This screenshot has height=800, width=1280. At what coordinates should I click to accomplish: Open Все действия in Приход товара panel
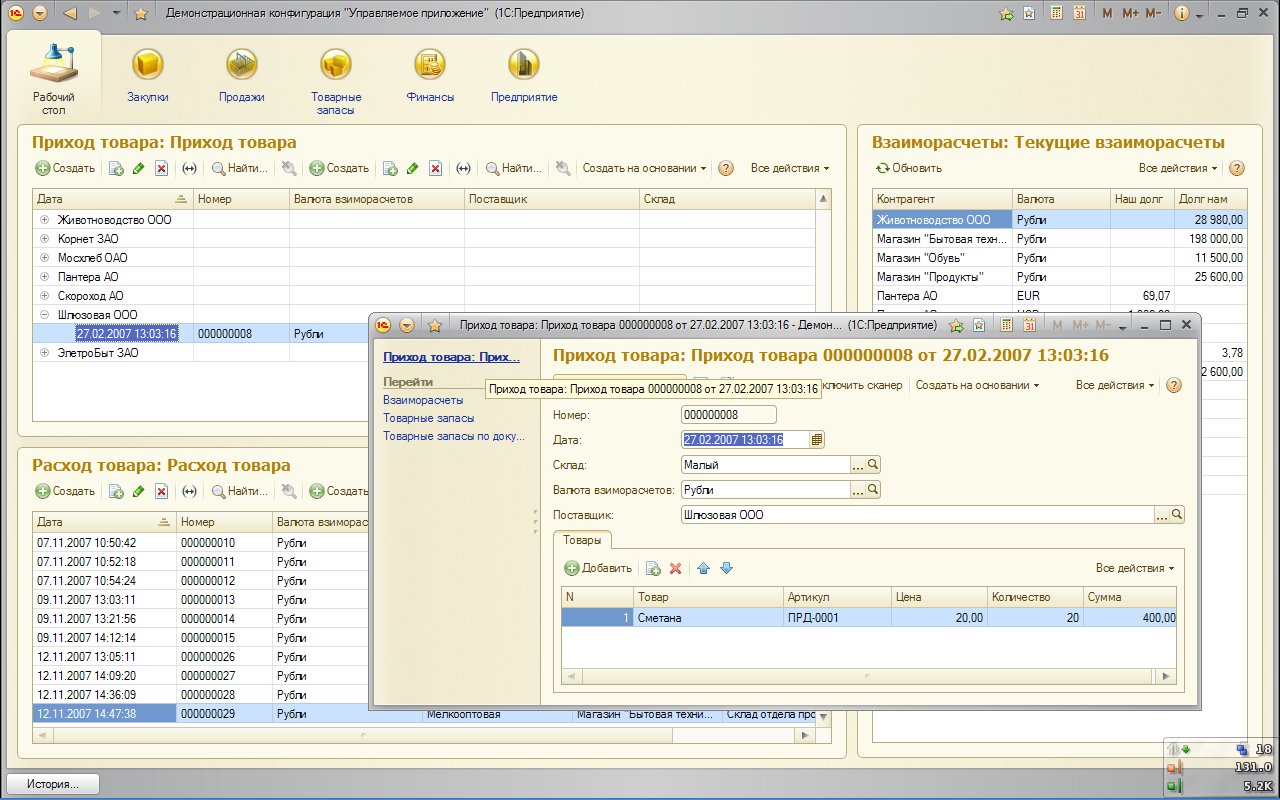[x=790, y=168]
